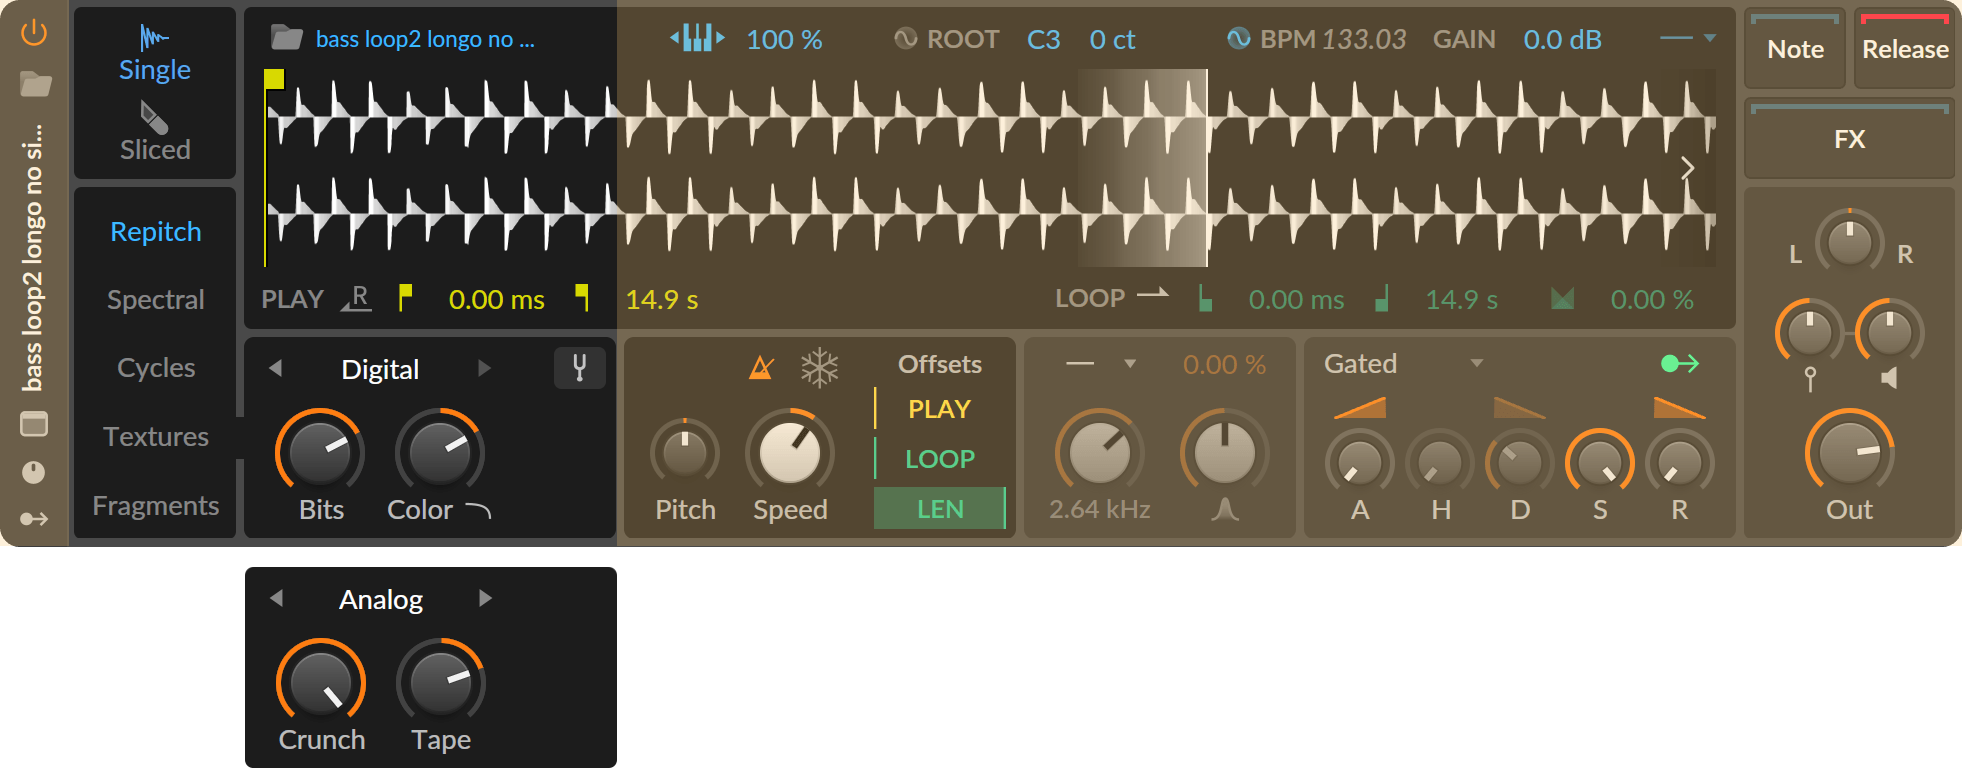Click the folder icon beside the sample name
1962x768 pixels.
click(287, 39)
